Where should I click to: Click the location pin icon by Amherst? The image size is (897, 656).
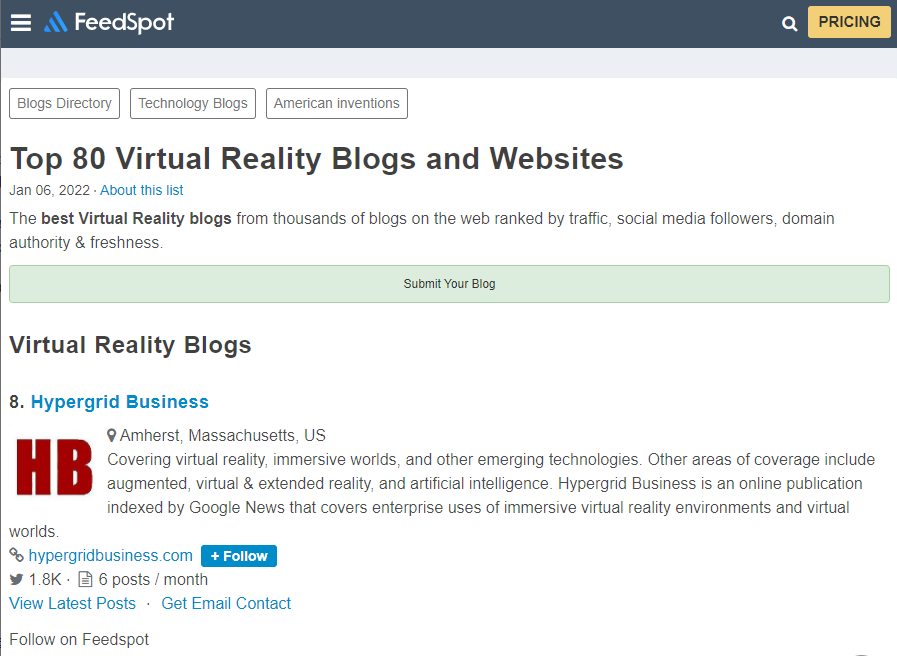tap(112, 435)
